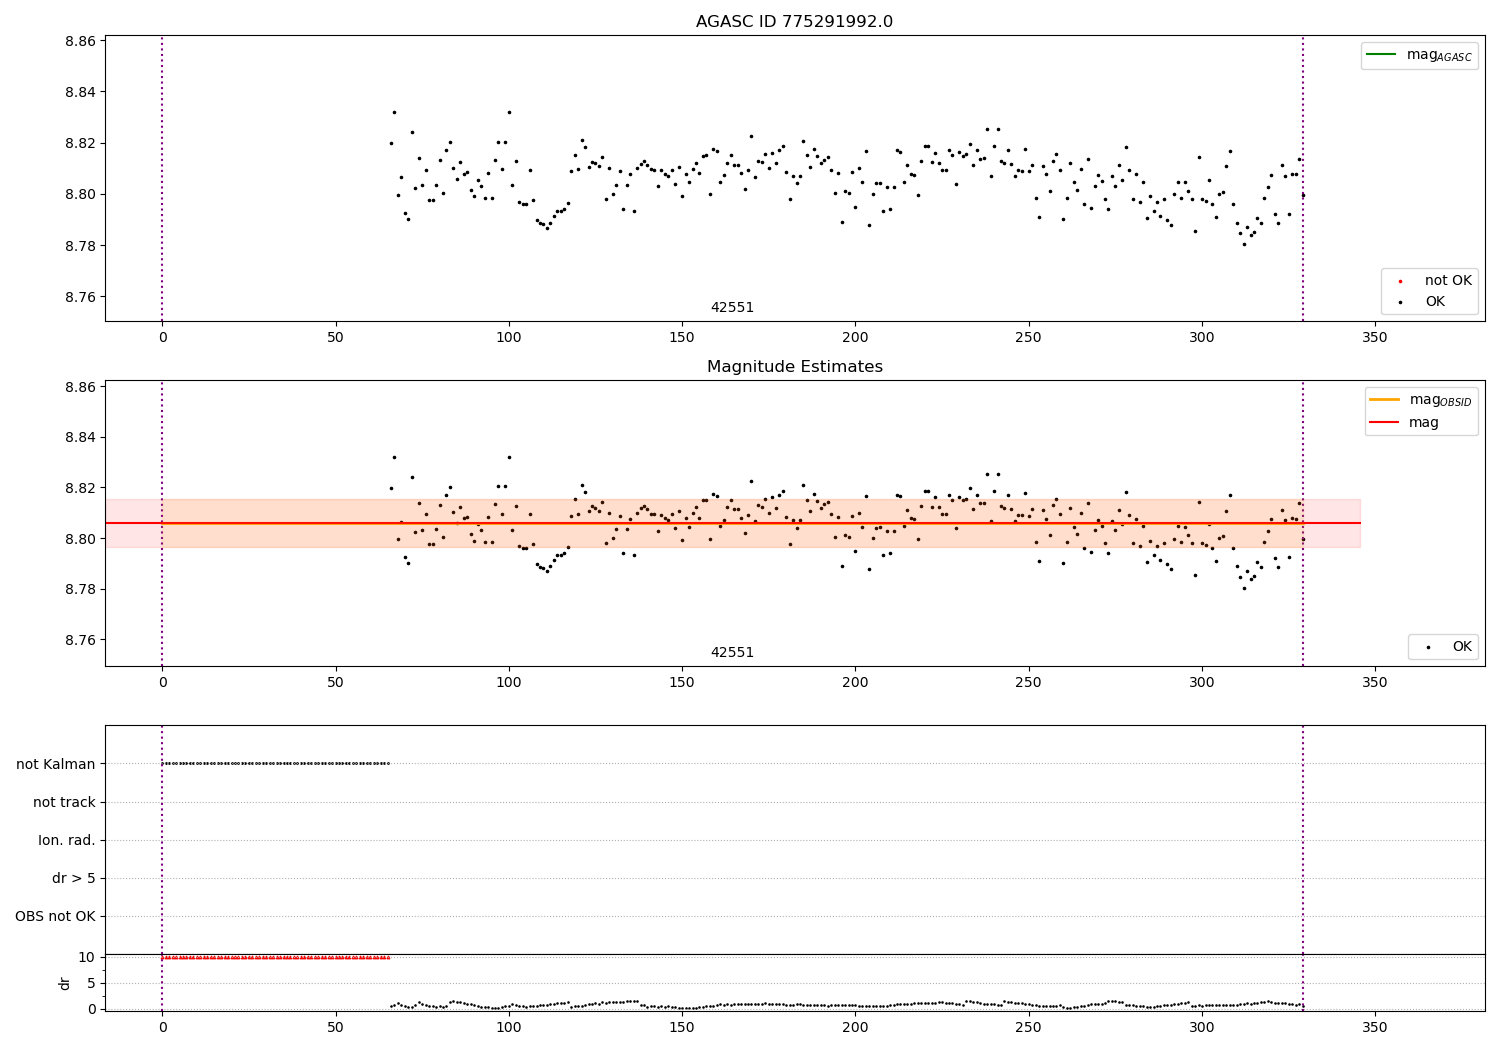
Task: Click the red dr points row at value 10
Action: click(276, 957)
